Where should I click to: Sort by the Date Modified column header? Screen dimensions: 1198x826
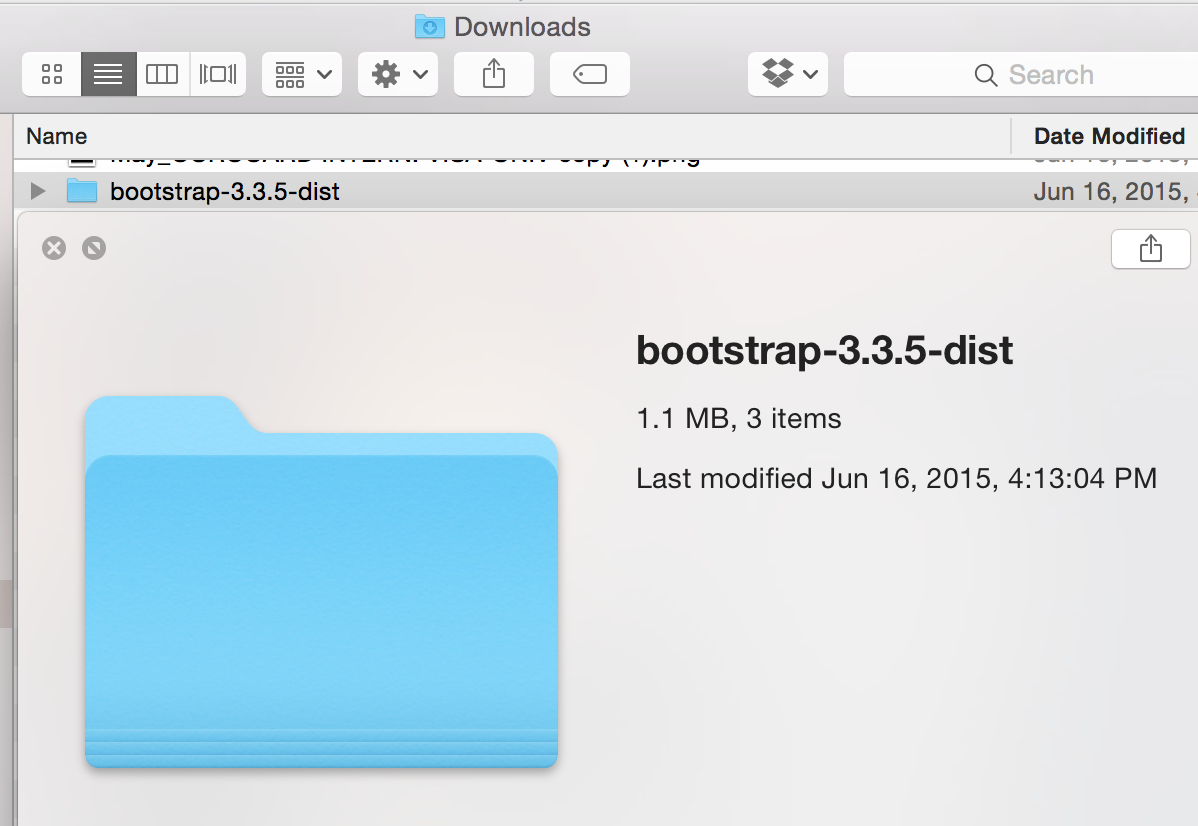pyautogui.click(x=1109, y=136)
